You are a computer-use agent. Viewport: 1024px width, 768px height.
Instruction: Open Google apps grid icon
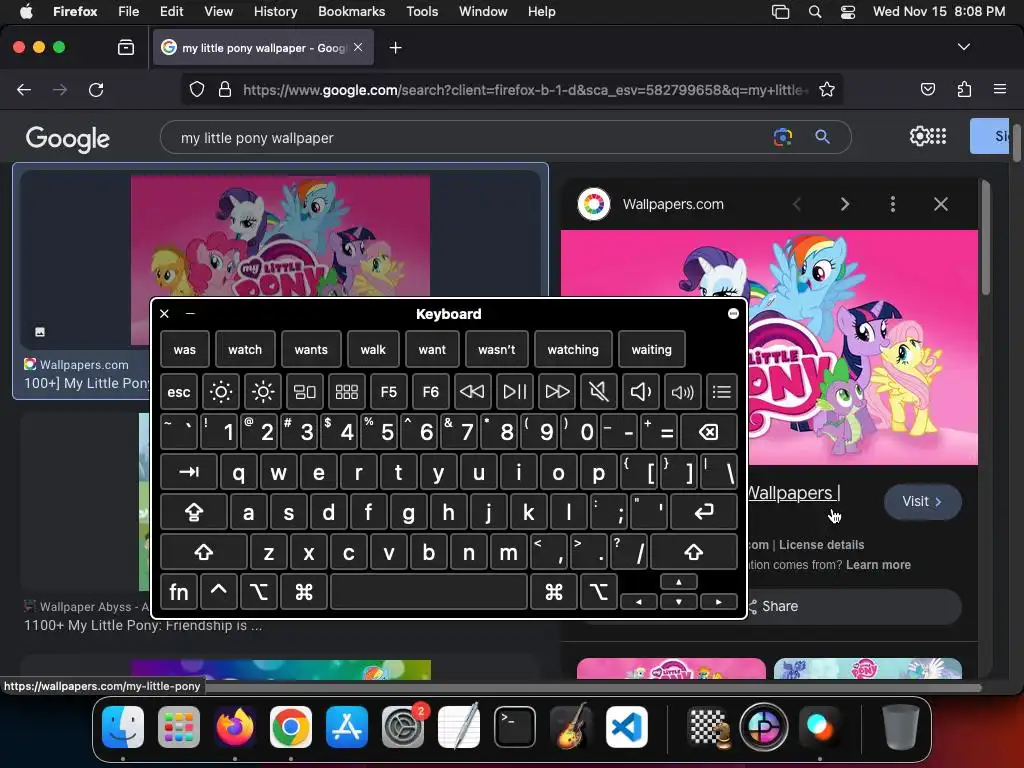pos(938,136)
